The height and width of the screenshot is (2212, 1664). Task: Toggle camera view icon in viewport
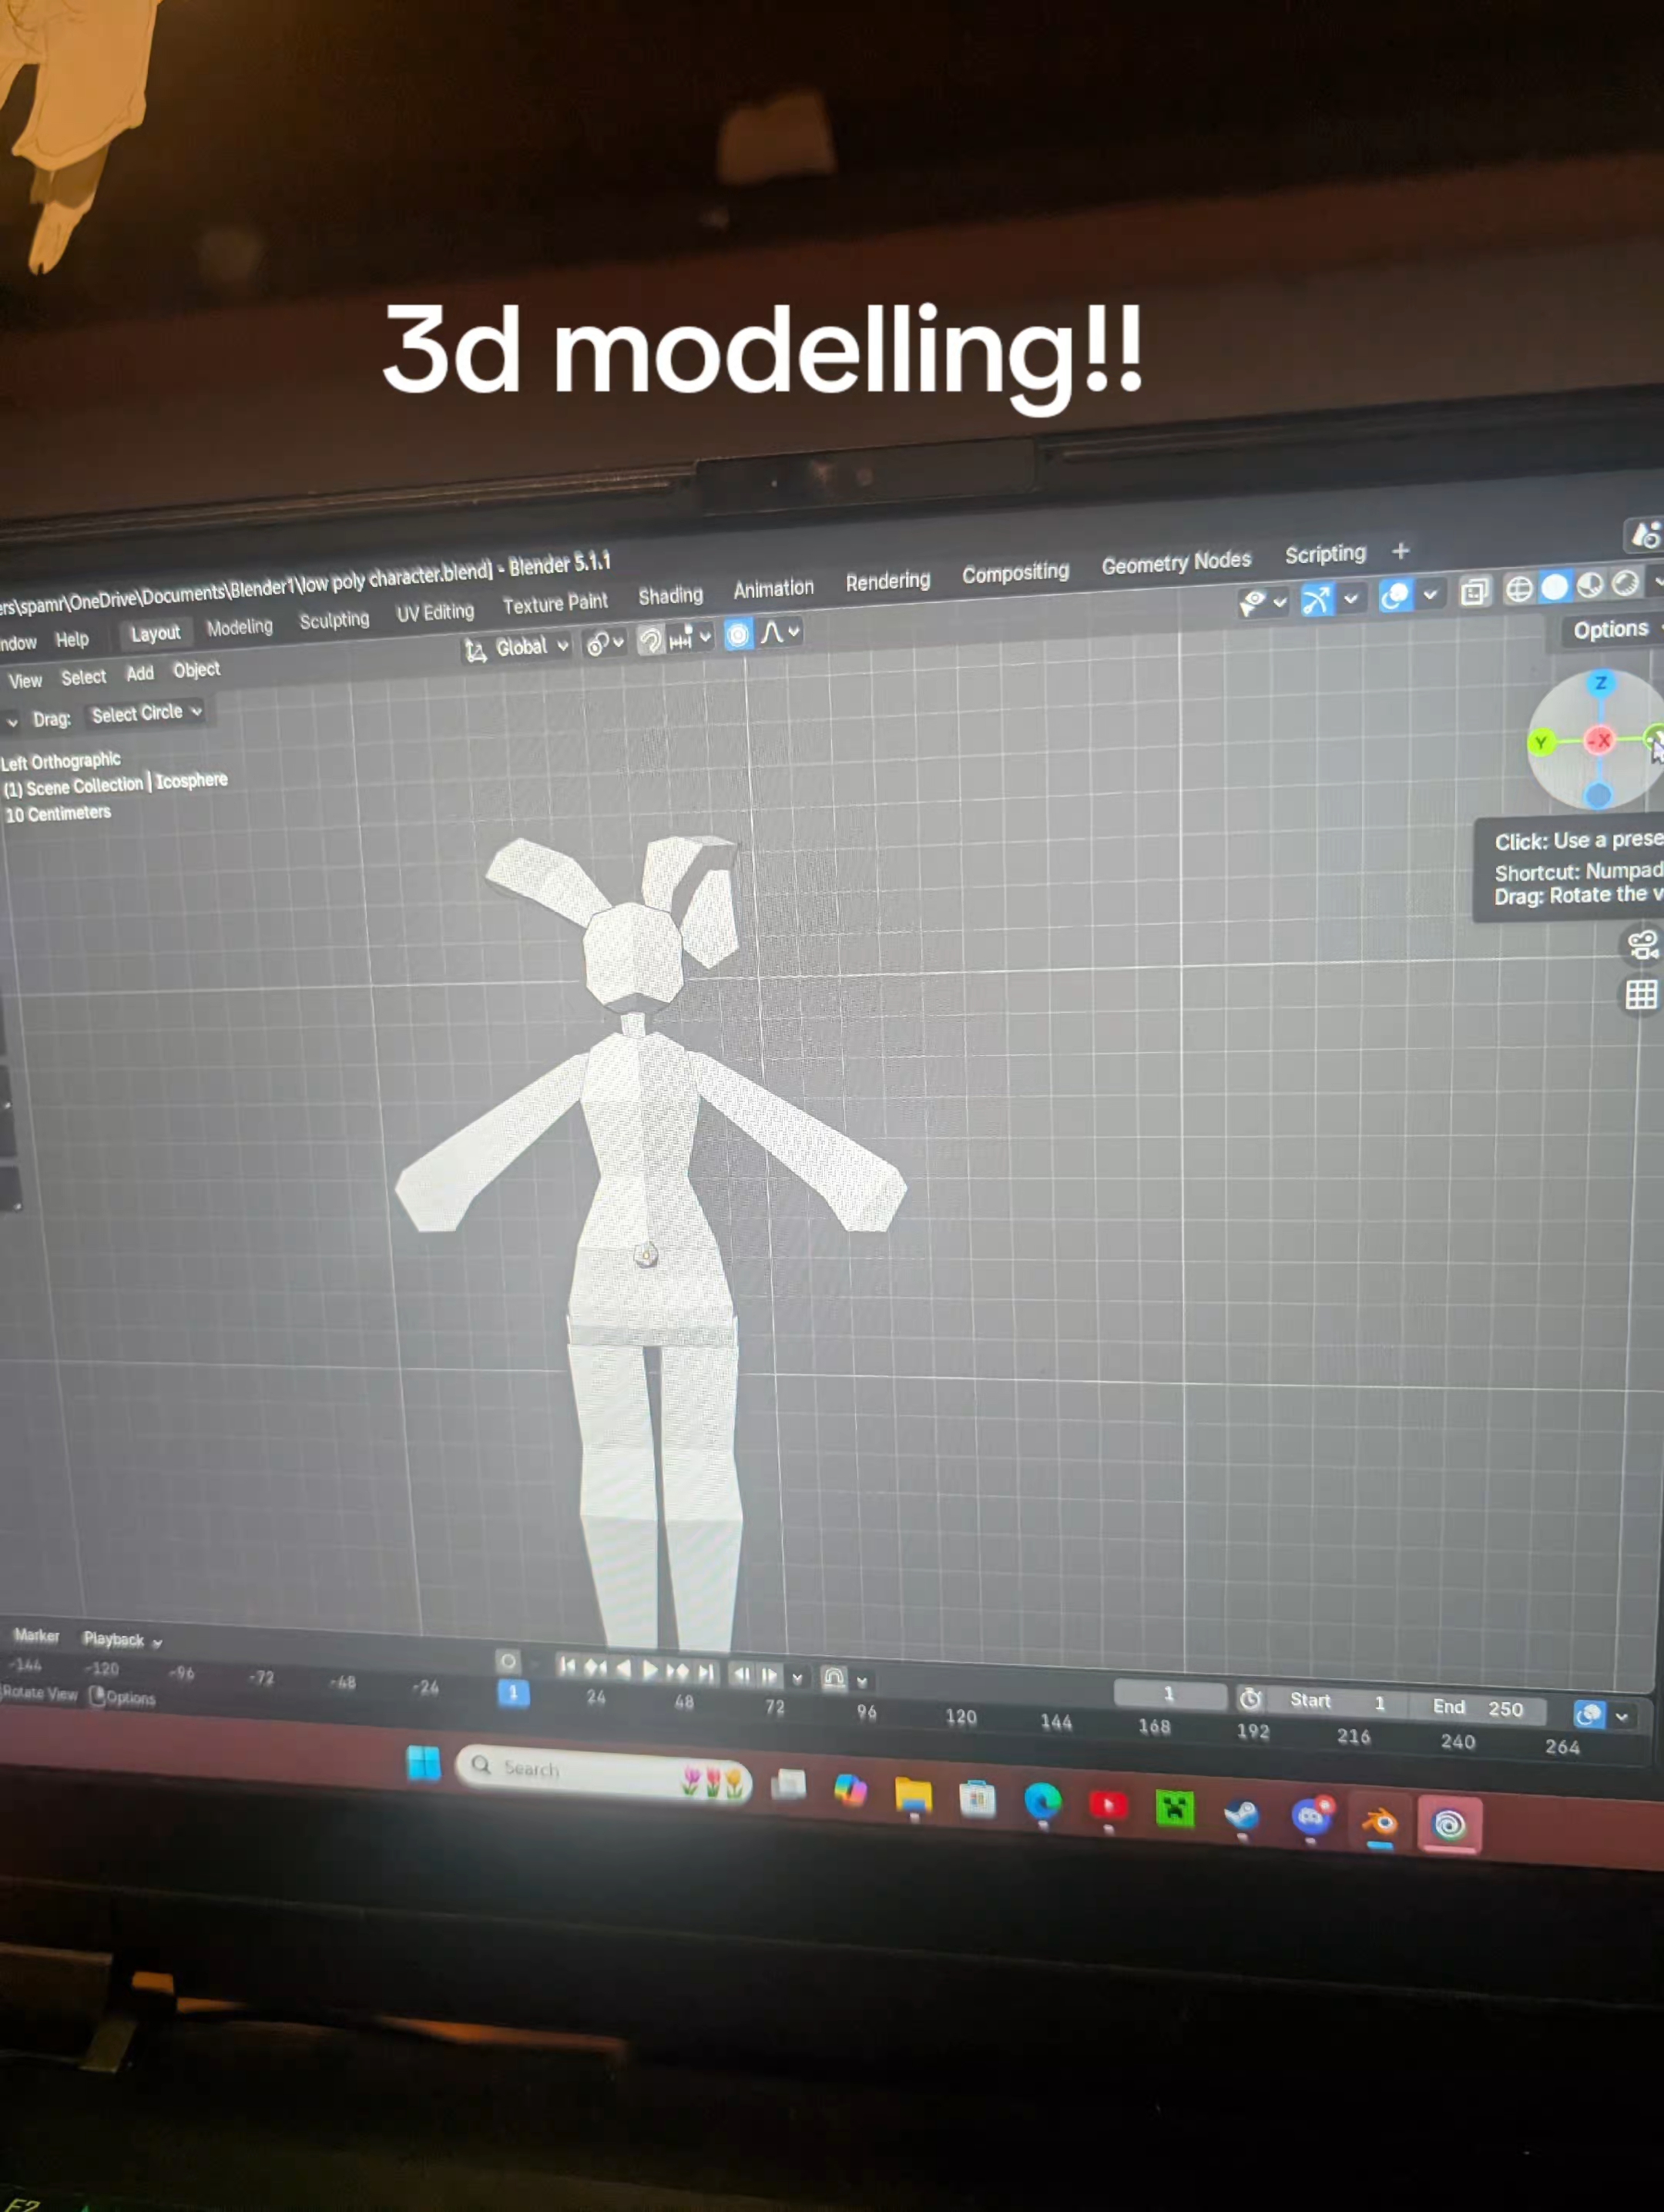[1642, 944]
